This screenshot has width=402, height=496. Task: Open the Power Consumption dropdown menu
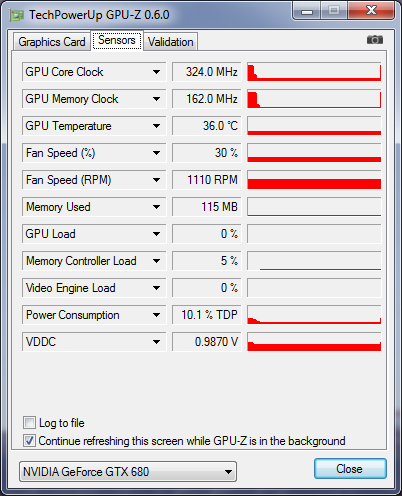click(x=156, y=315)
